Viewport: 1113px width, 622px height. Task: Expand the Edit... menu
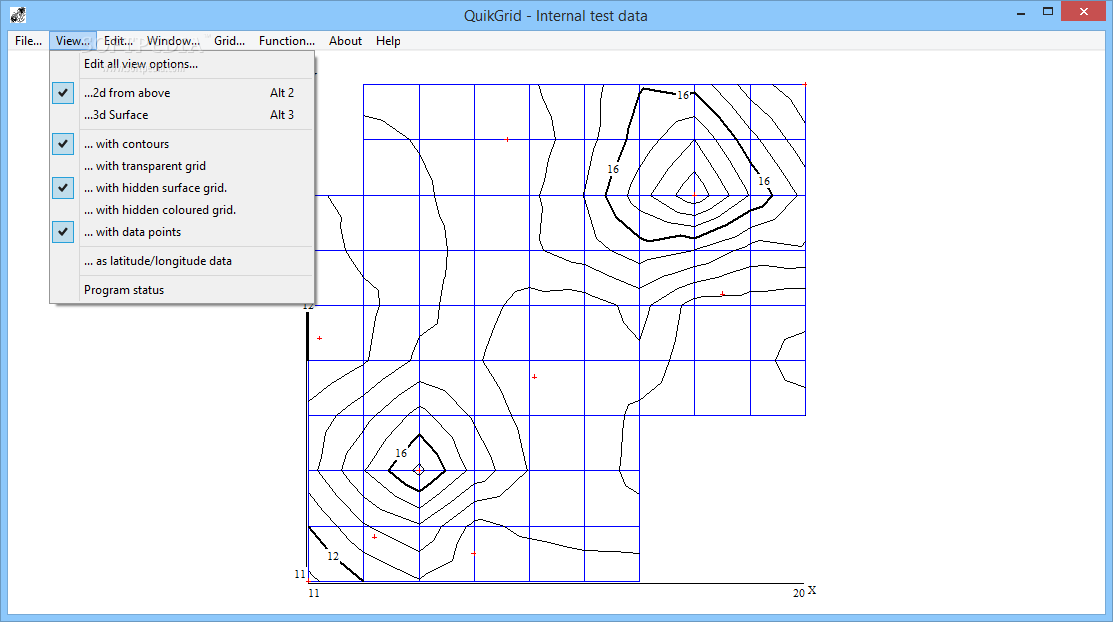118,41
